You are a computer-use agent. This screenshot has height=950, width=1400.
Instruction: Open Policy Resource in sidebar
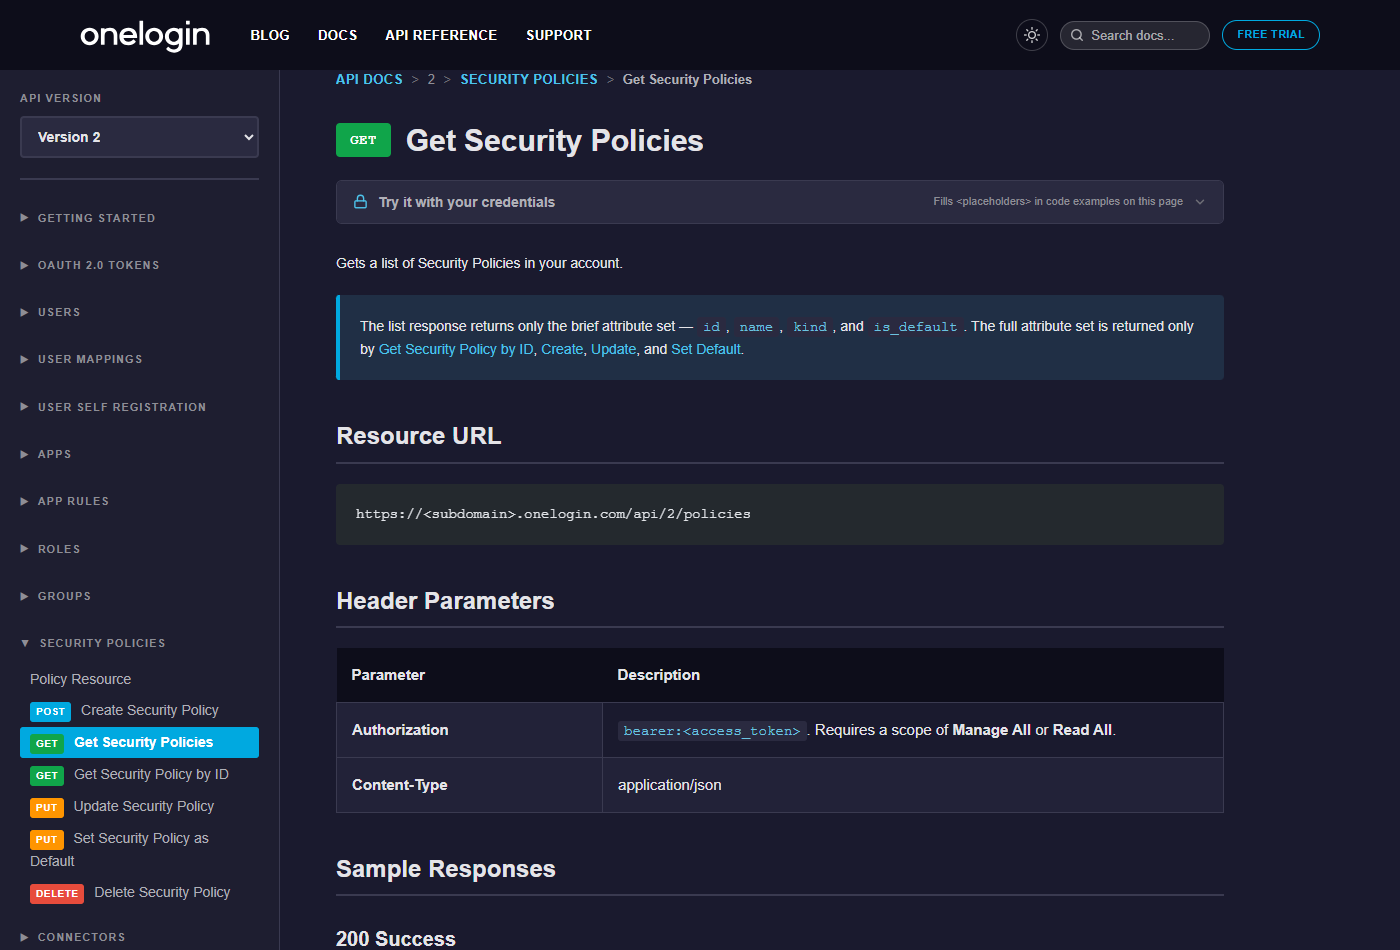(x=81, y=679)
